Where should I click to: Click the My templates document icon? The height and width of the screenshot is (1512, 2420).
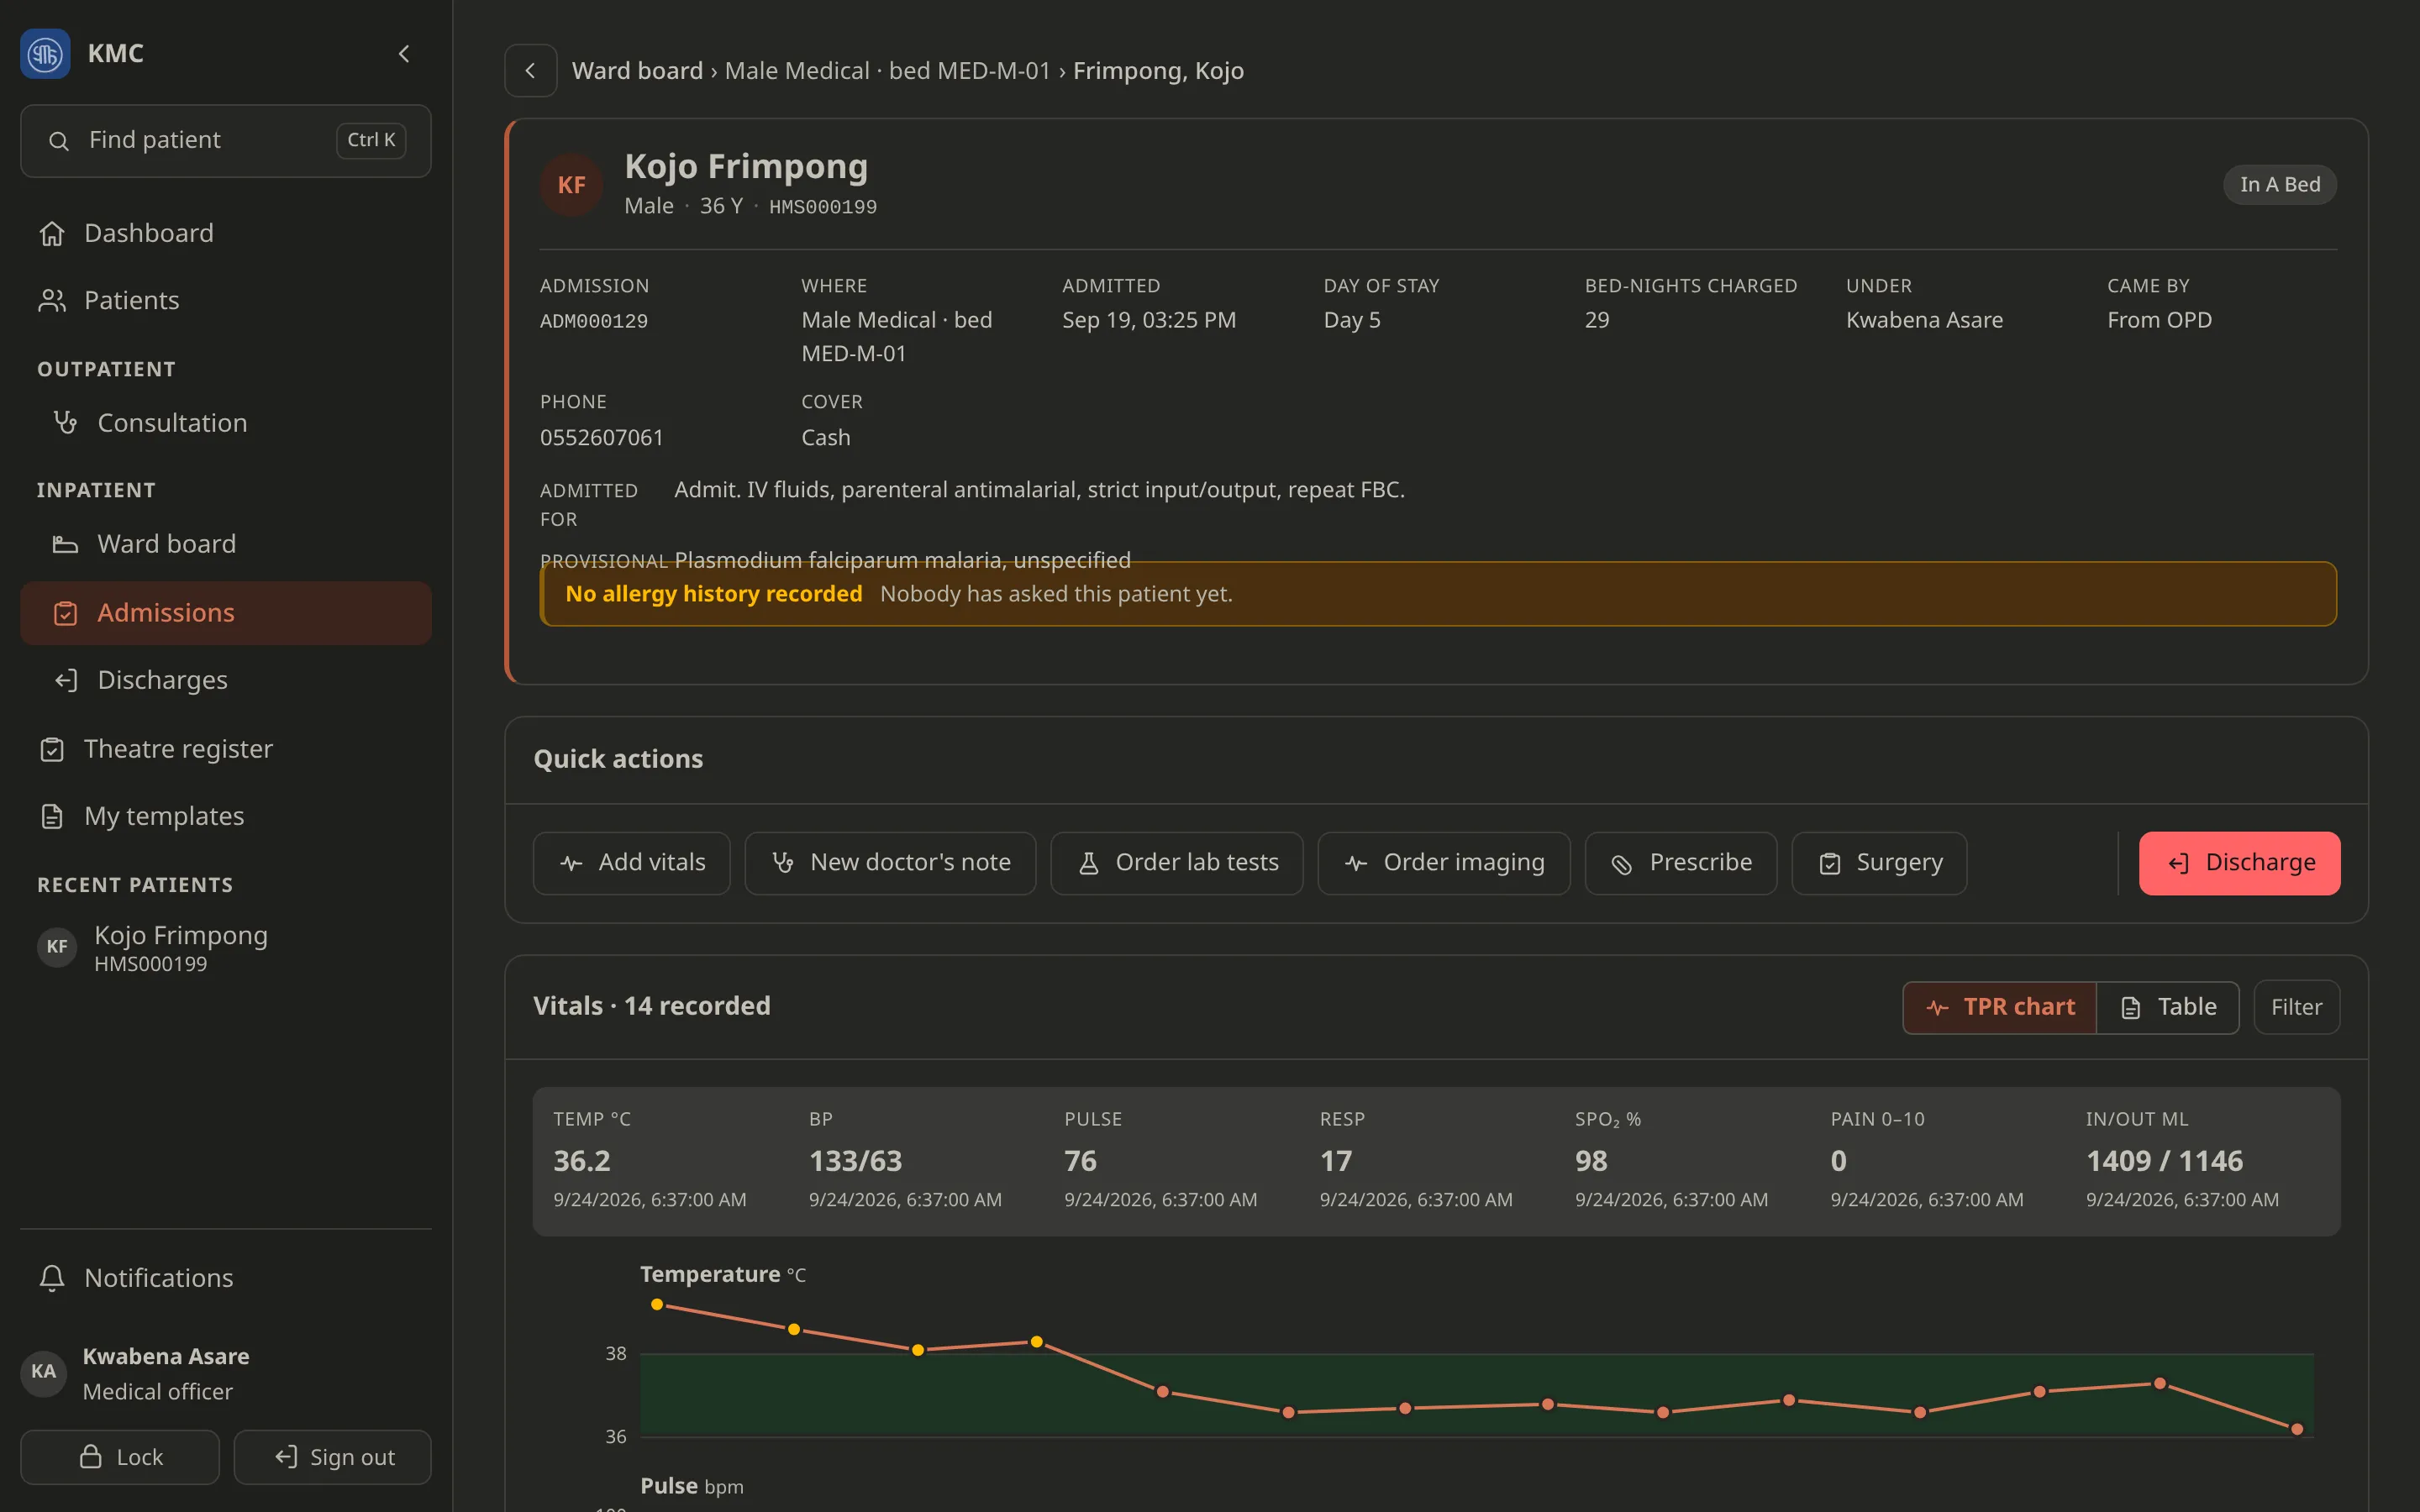point(52,816)
